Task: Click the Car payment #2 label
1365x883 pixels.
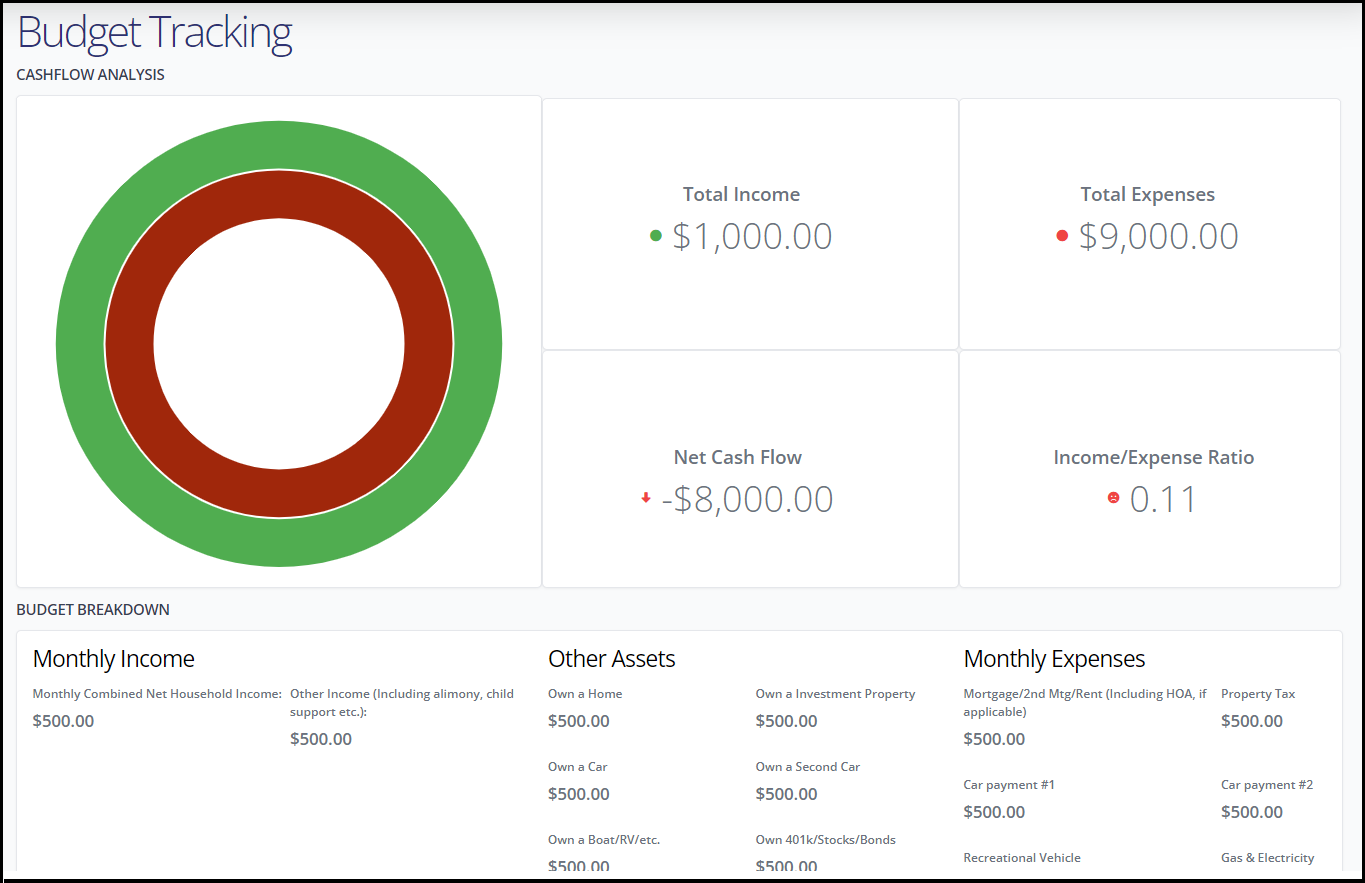Action: pyautogui.click(x=1267, y=785)
